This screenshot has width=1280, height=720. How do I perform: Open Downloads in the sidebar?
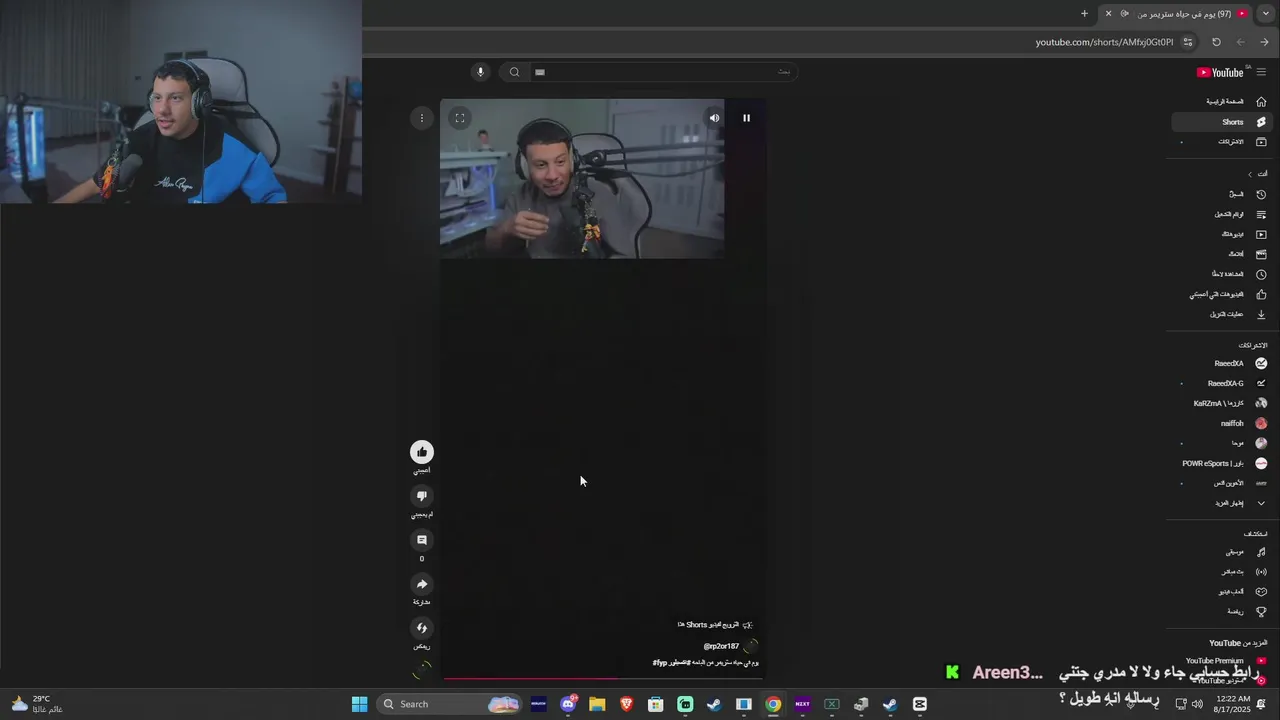[x=1224, y=314]
